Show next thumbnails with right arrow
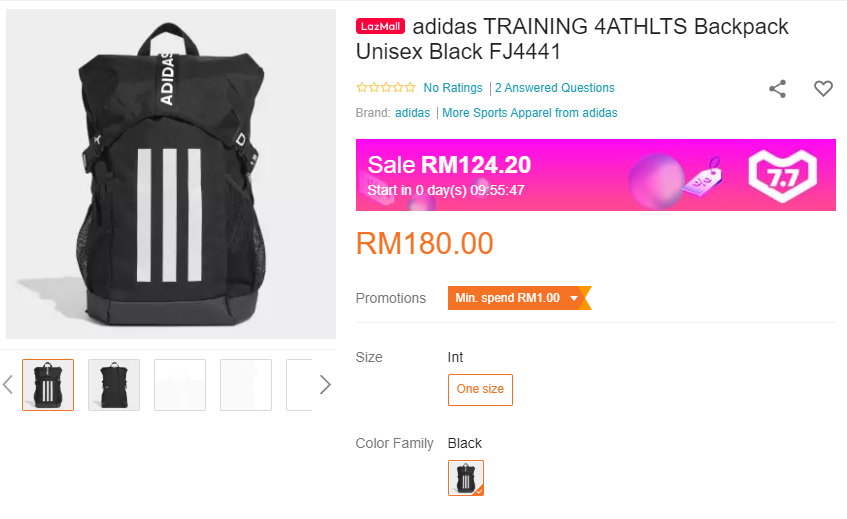The height and width of the screenshot is (519, 847). click(325, 385)
